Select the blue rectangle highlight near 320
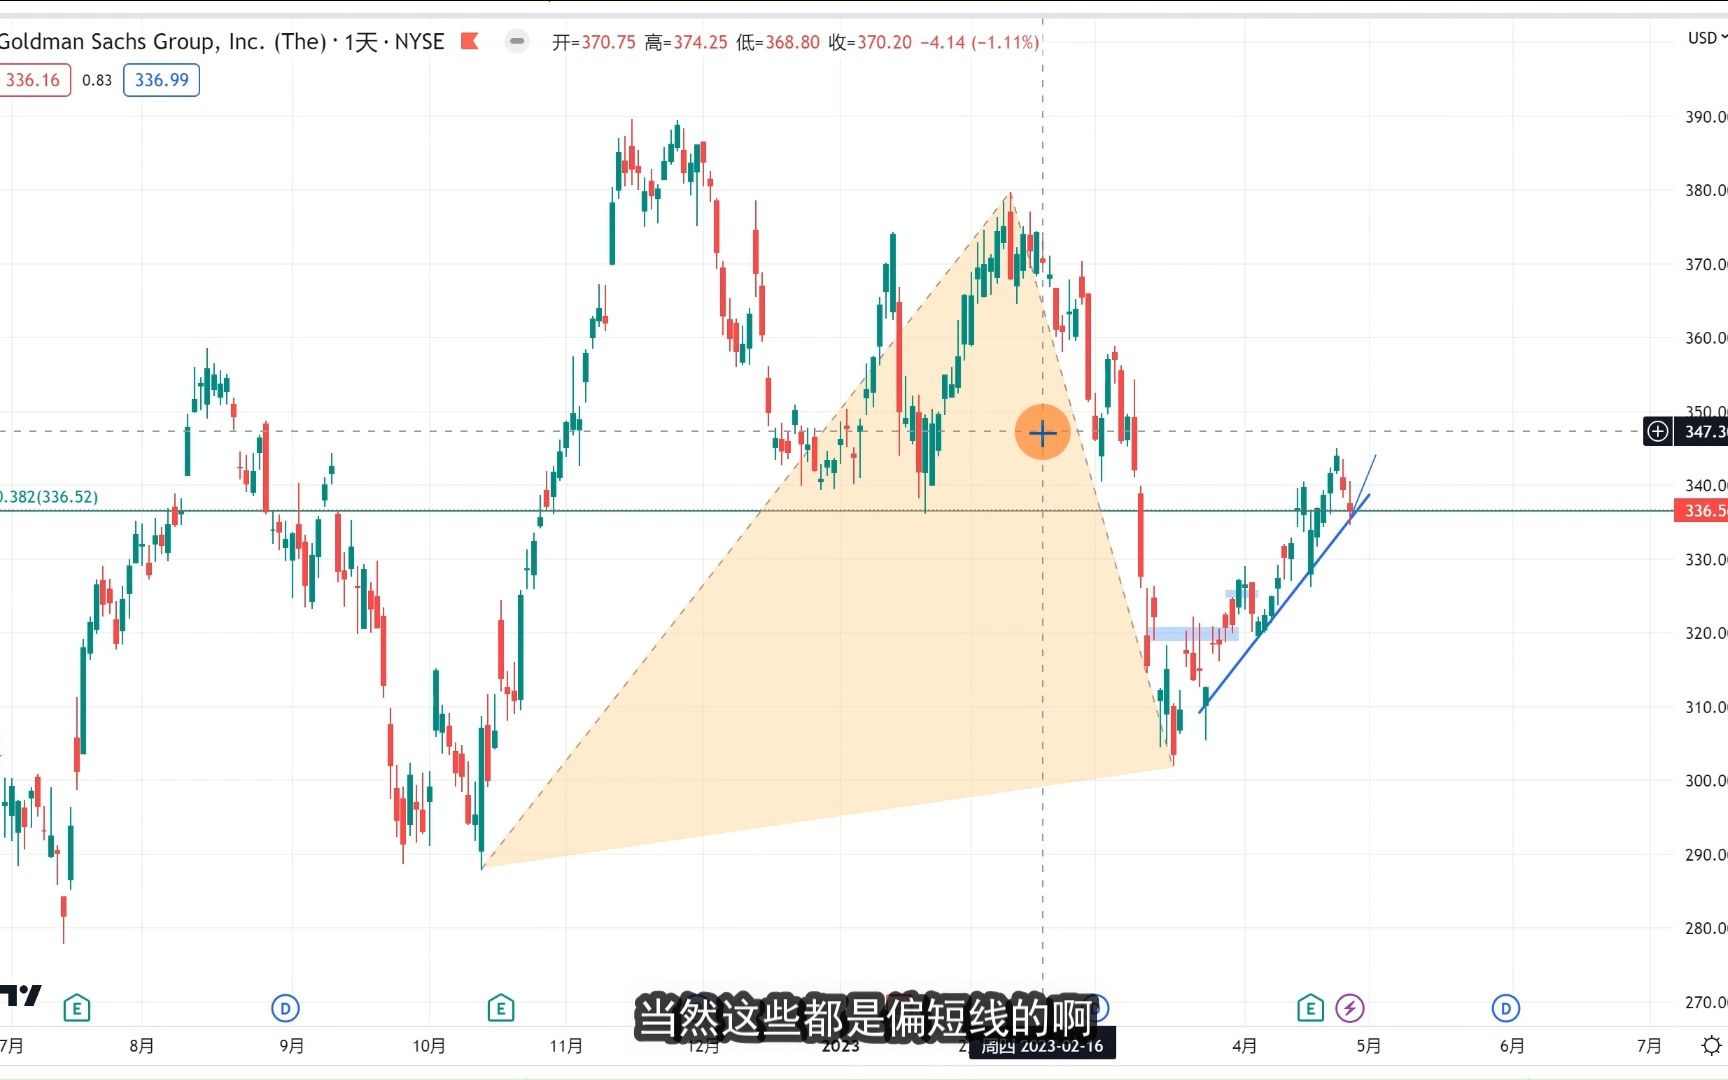1728x1080 pixels. pos(1192,634)
